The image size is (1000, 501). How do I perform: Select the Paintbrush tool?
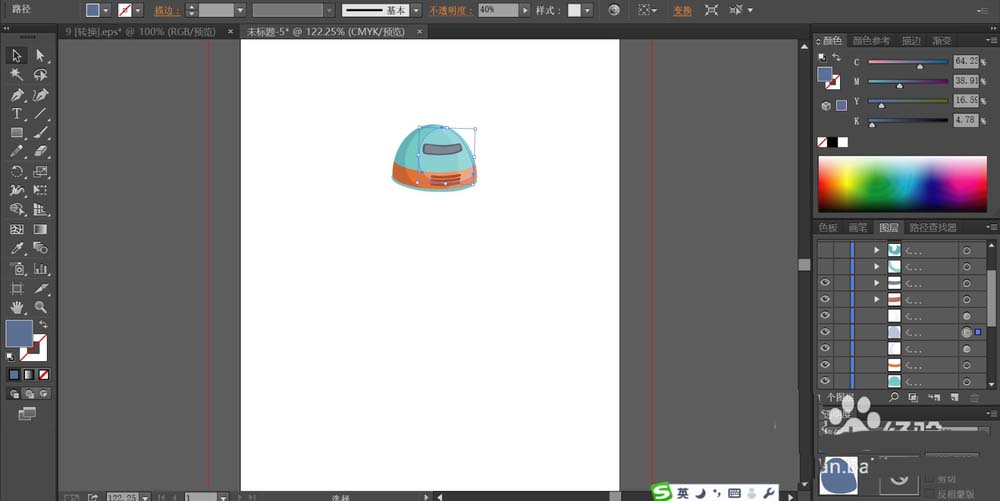click(40, 133)
